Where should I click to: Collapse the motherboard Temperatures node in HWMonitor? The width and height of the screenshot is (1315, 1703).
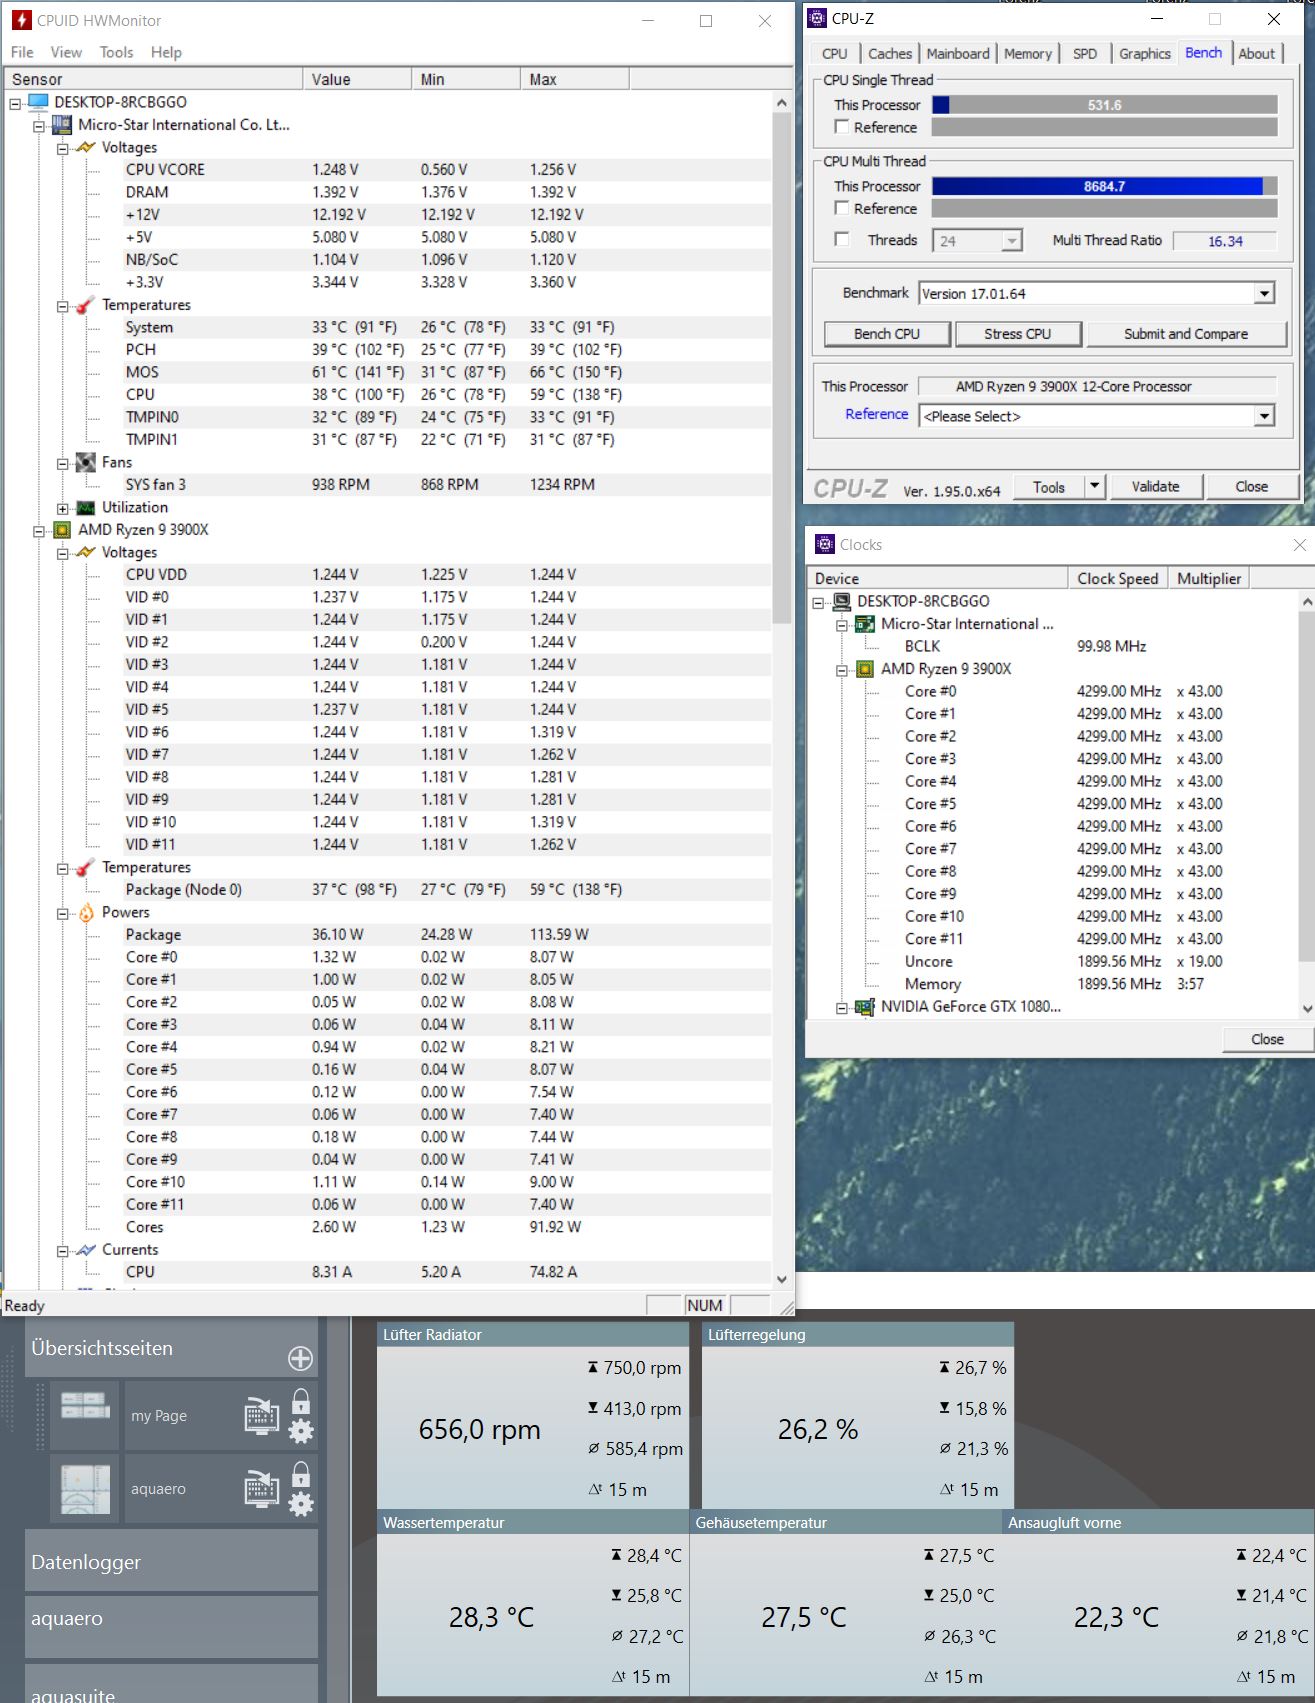pyautogui.click(x=62, y=306)
